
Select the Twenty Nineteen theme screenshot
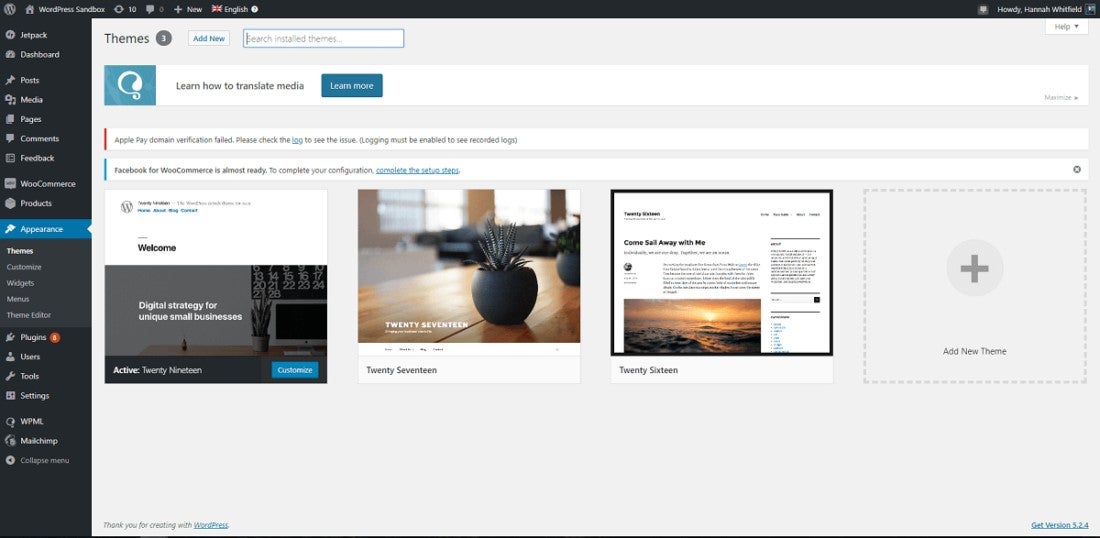click(216, 273)
